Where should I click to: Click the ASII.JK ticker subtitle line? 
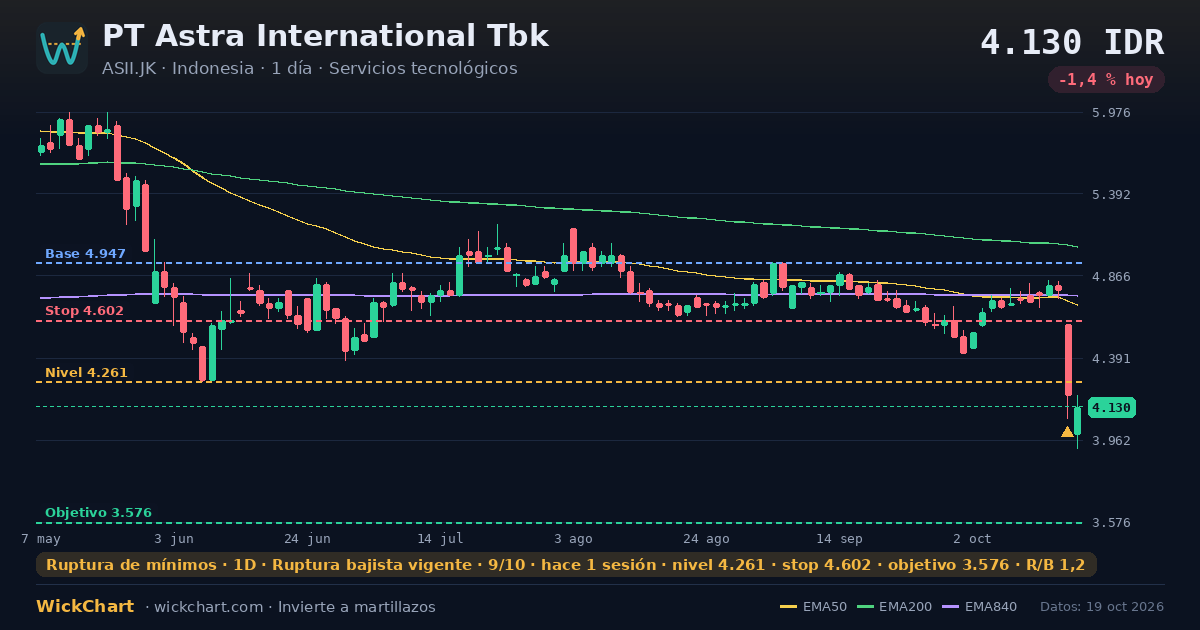[310, 69]
